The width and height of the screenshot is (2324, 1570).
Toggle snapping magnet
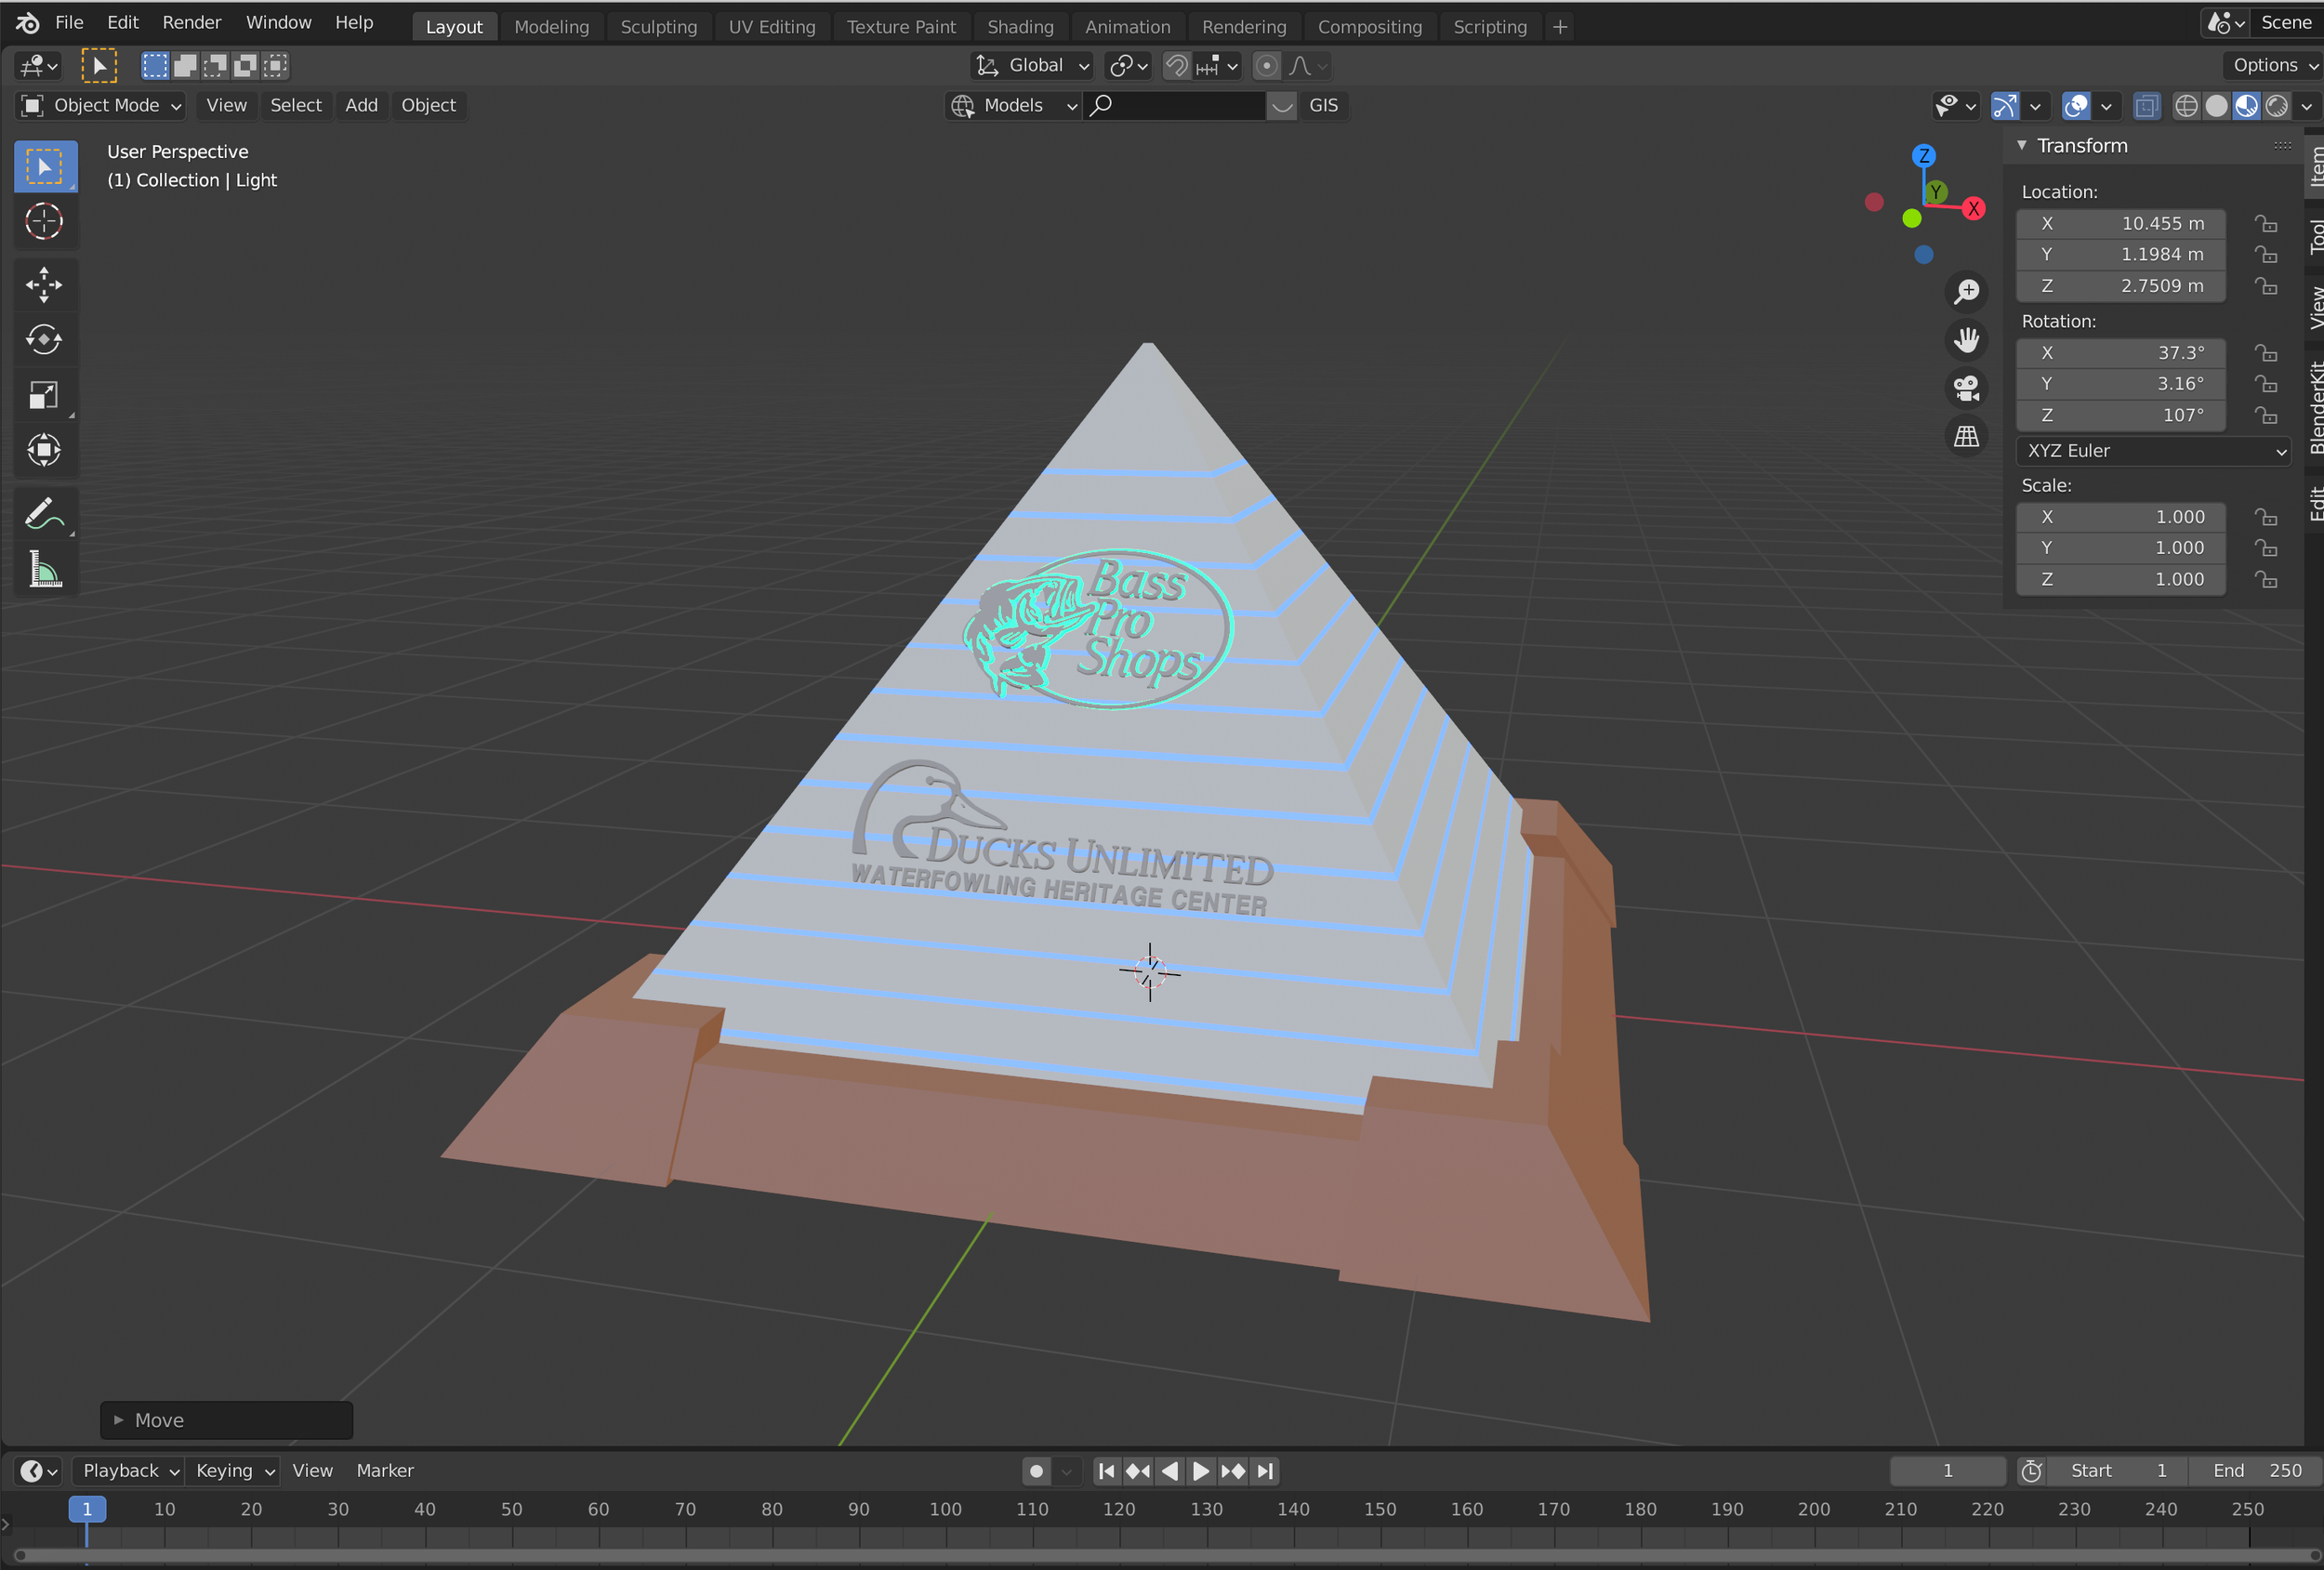1177,66
